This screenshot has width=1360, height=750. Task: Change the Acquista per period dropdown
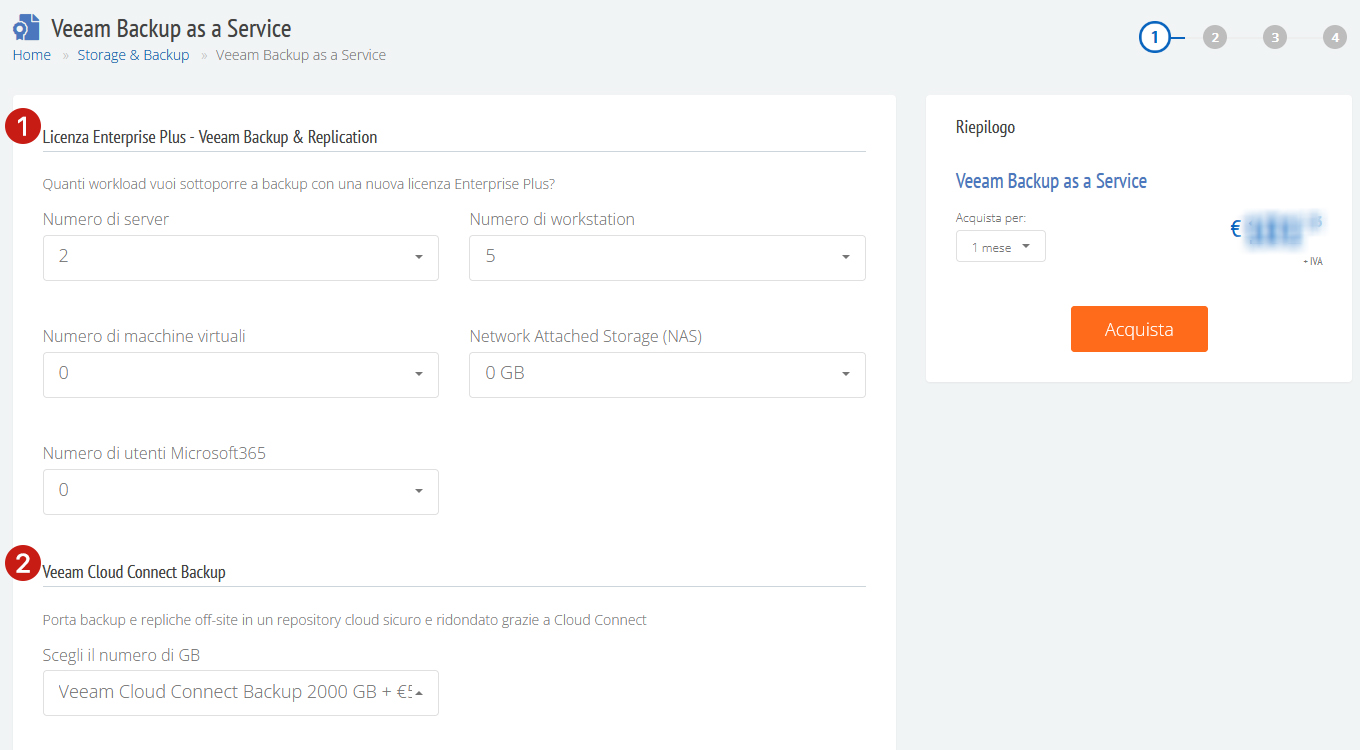[x=1001, y=247]
